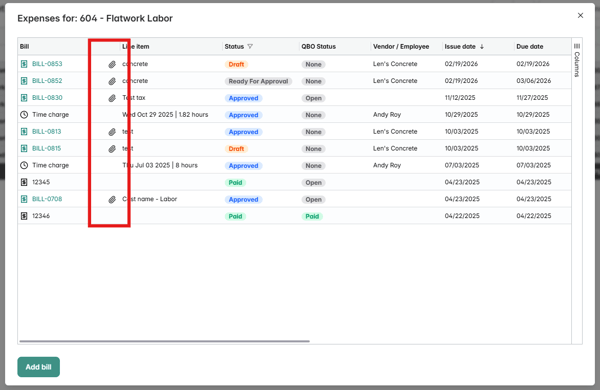The height and width of the screenshot is (390, 600).
Task: Click the bill icon beside 12346
Action: 24,216
